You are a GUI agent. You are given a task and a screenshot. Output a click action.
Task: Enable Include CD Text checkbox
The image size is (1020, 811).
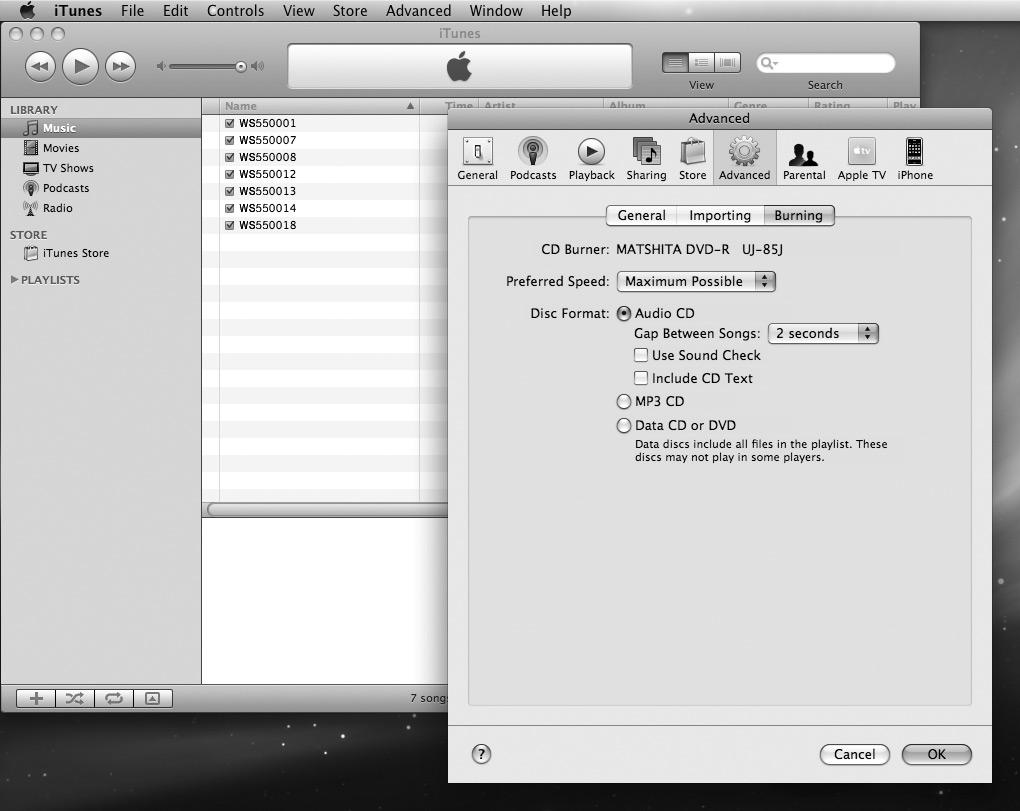click(641, 378)
